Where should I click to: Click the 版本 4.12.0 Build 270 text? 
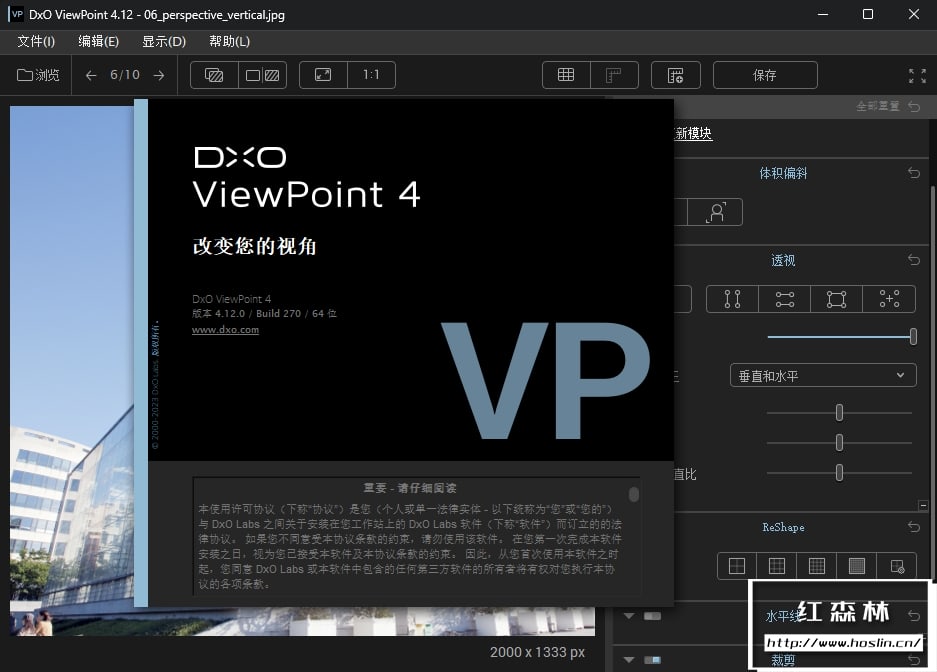264,314
